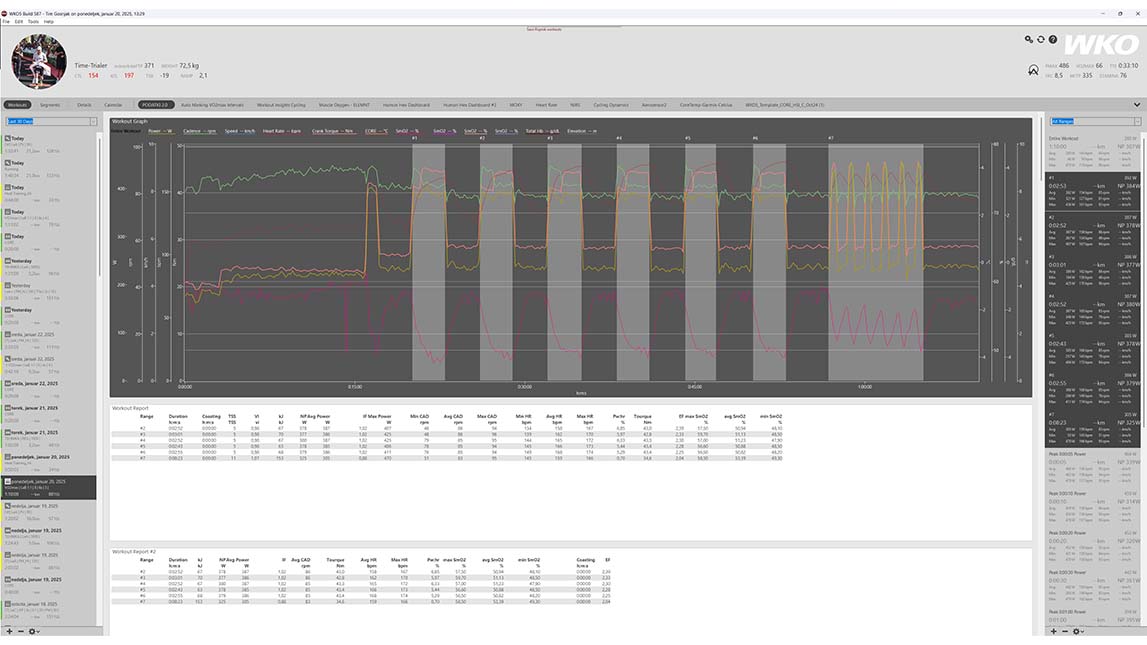
Task: Toggle the Power series in graph legend
Action: pyautogui.click(x=160, y=131)
